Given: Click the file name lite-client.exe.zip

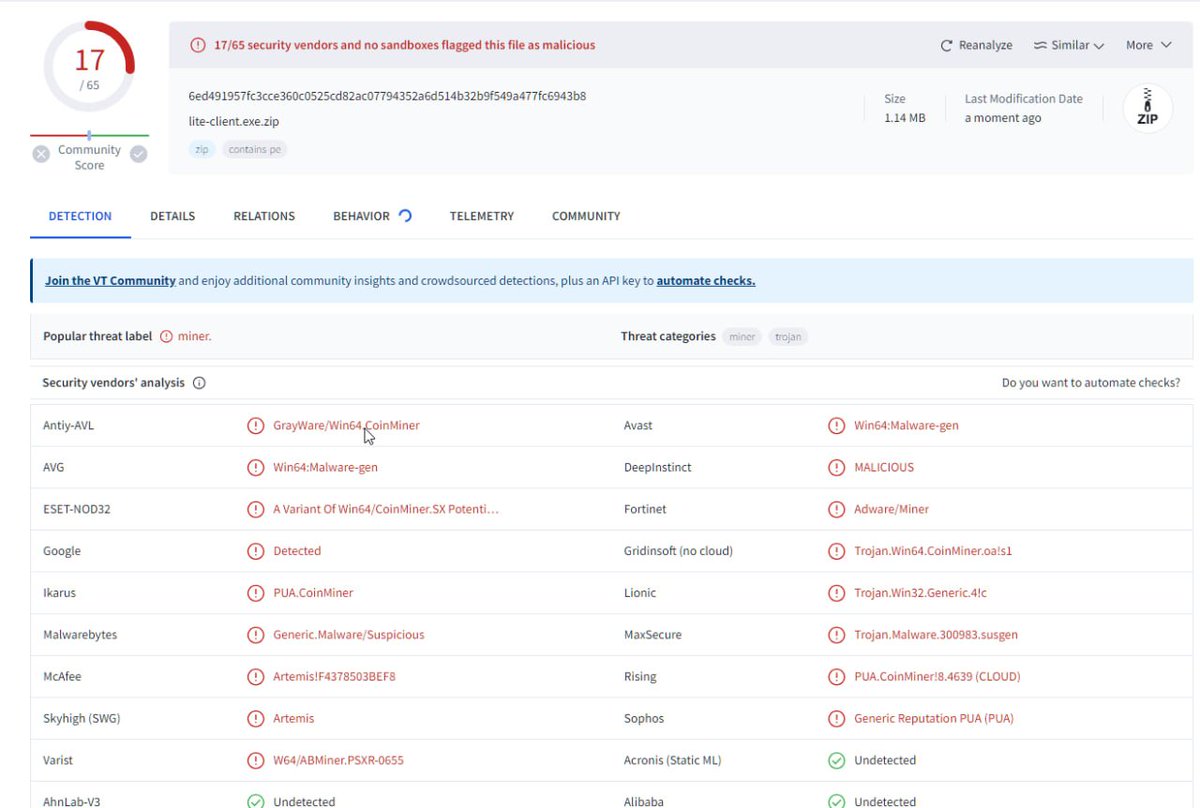Looking at the screenshot, I should 235,120.
